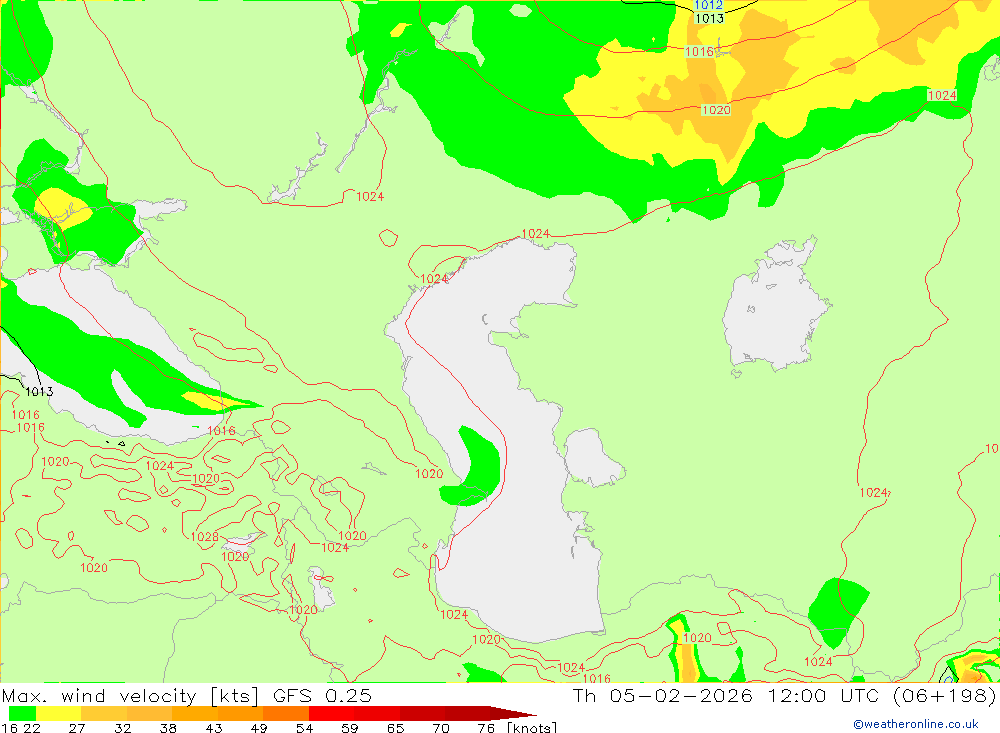Click the yellow 22-27 knots legend swatch

59,713
